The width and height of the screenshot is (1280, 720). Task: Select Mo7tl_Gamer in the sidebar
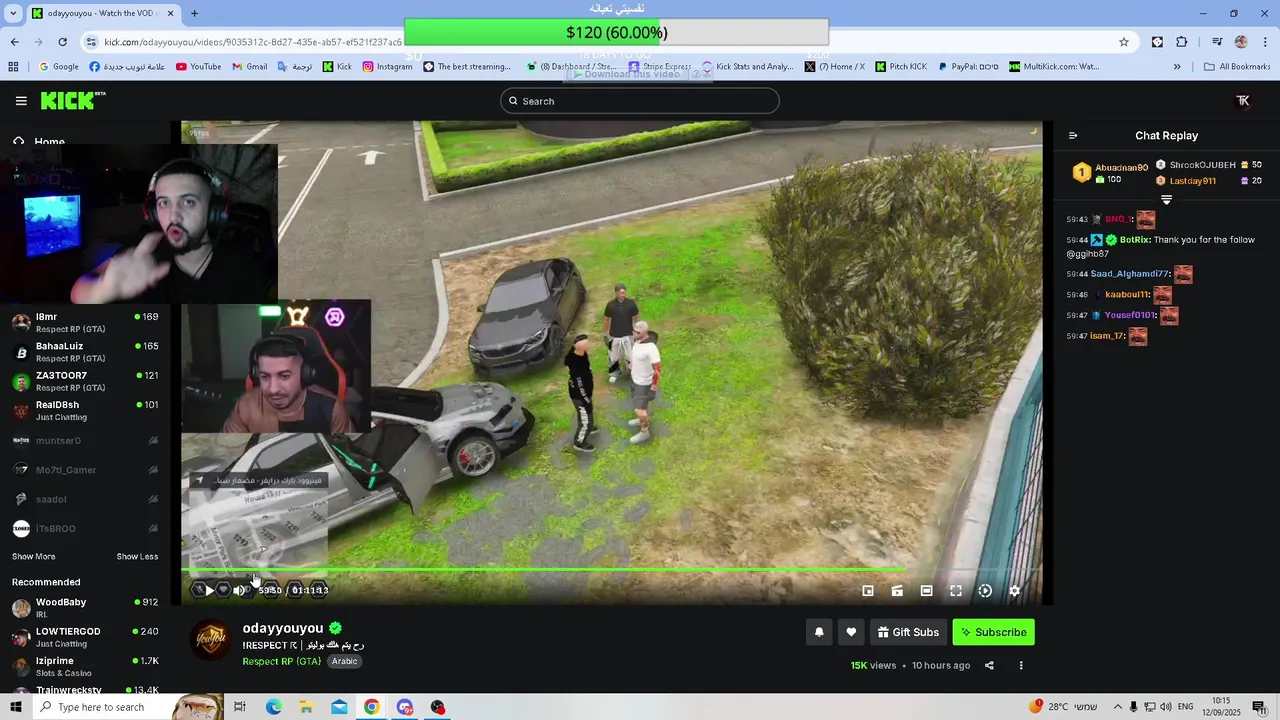pyautogui.click(x=85, y=470)
